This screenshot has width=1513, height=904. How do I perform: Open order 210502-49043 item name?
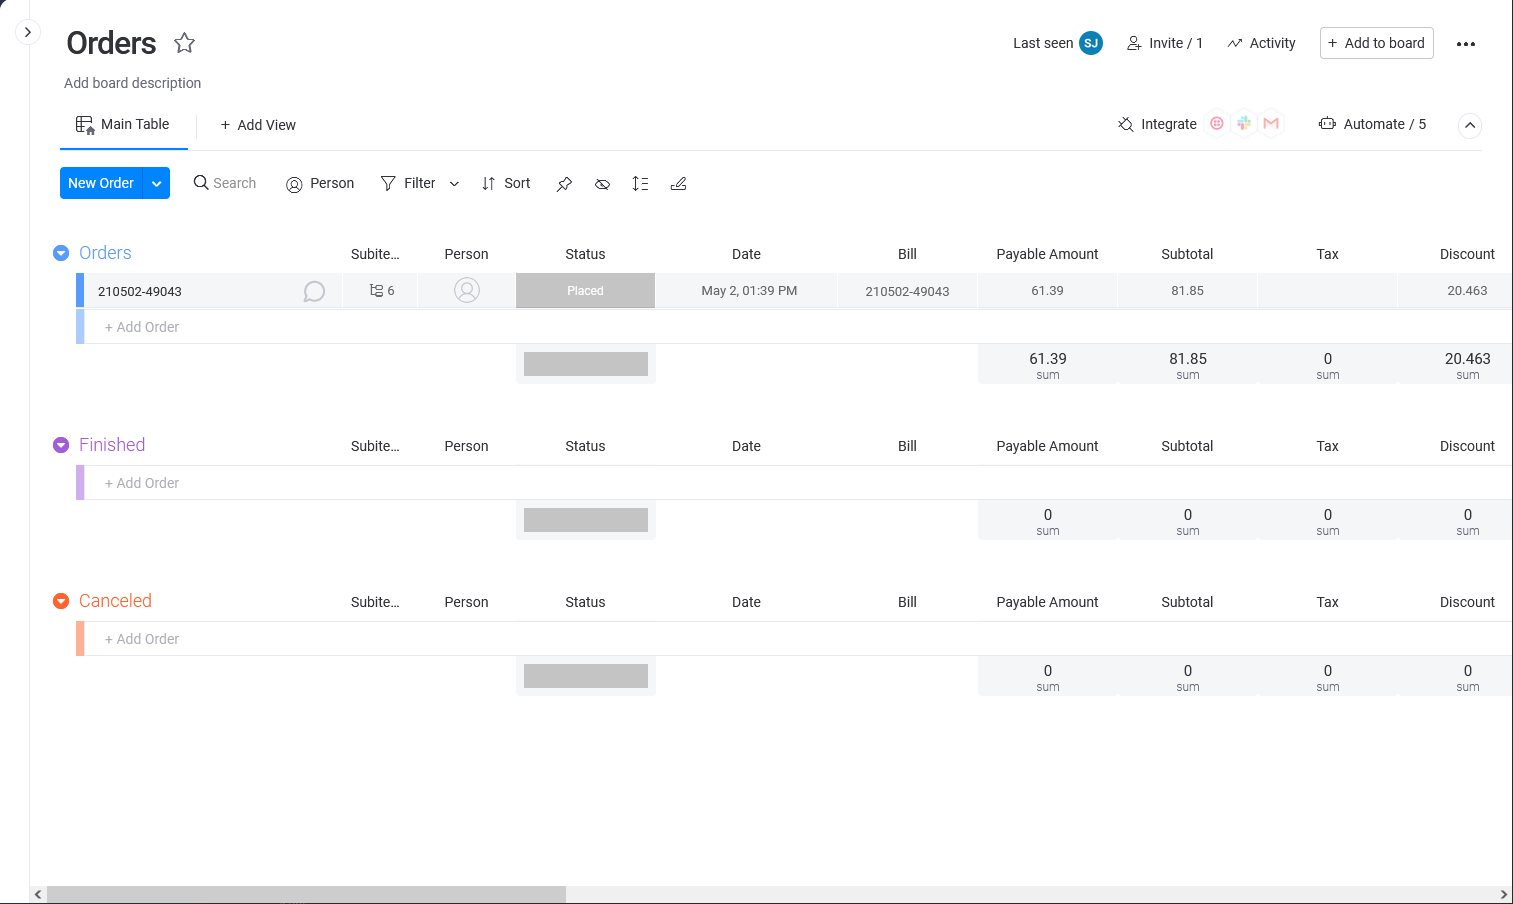pos(140,291)
